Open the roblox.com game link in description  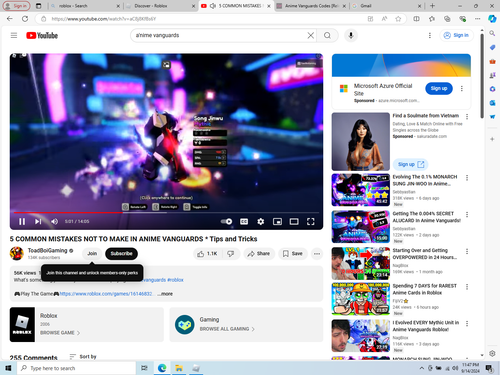pyautogui.click(x=106, y=294)
